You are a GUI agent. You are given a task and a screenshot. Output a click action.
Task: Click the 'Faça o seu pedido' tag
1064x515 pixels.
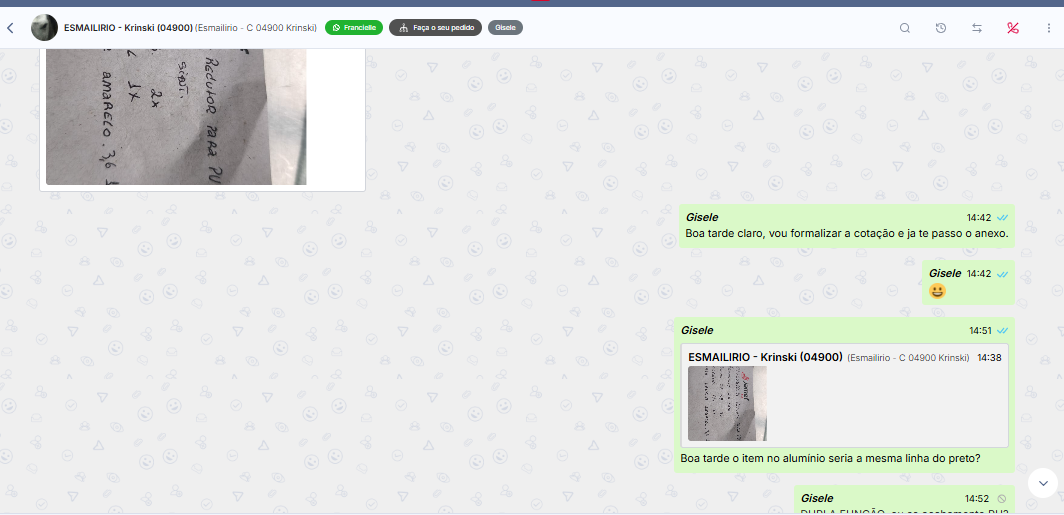[435, 28]
